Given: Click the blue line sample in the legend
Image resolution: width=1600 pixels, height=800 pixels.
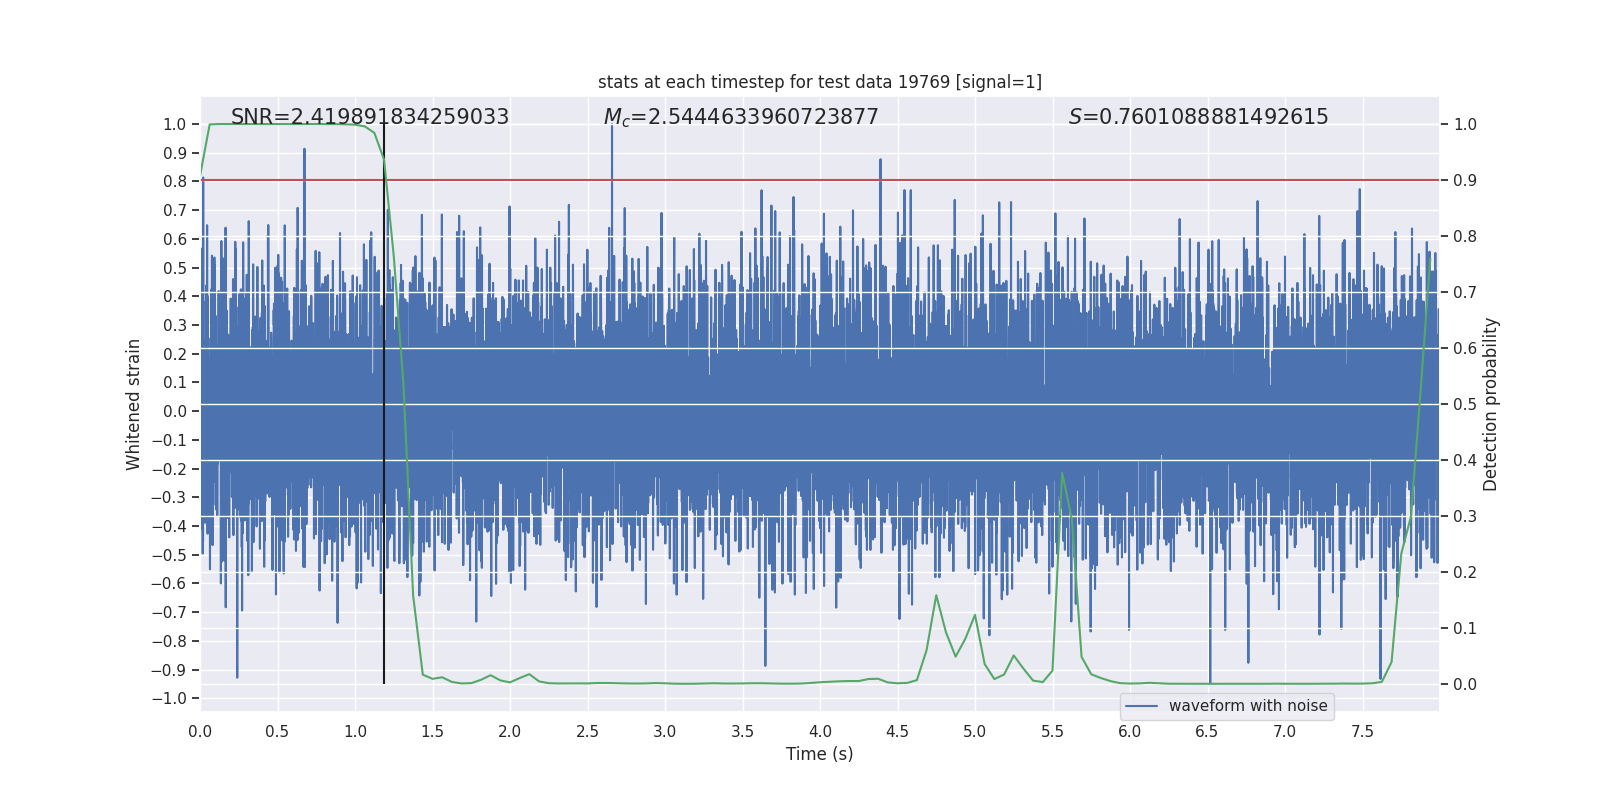Looking at the screenshot, I should pyautogui.click(x=1141, y=706).
